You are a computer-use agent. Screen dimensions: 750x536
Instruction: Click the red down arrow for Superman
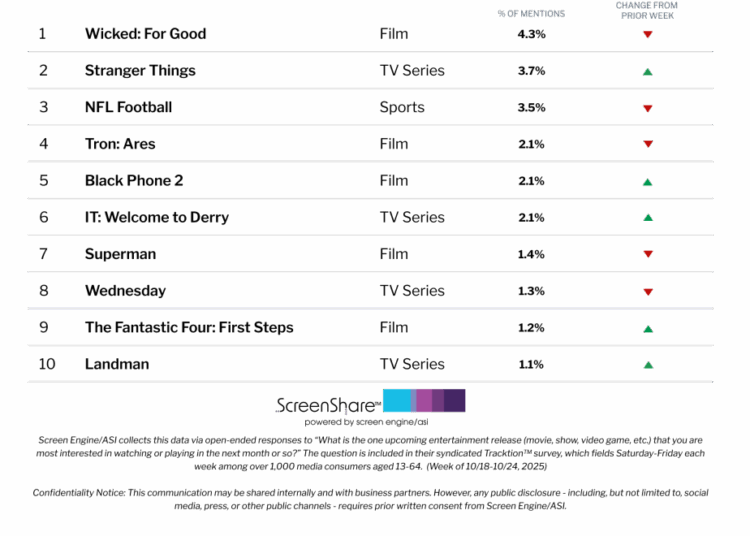click(648, 254)
